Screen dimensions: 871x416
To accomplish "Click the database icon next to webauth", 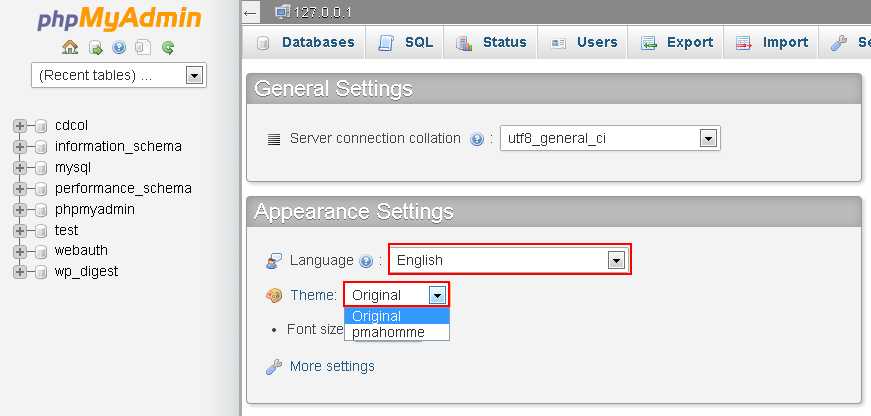I will click(x=41, y=251).
